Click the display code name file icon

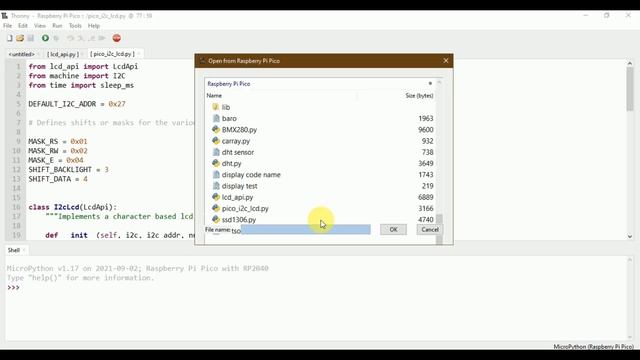coord(216,174)
